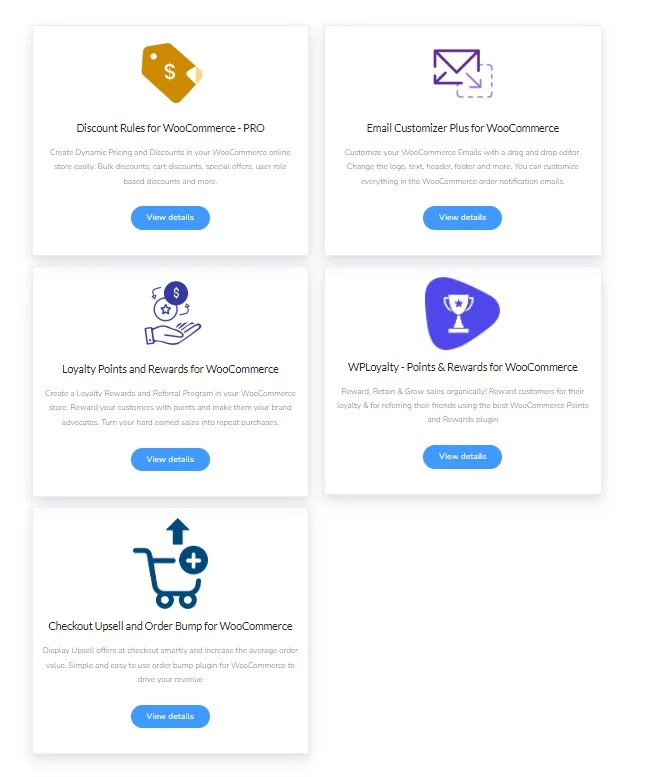Open Discount Rules for WooCommerce - PRO title
648x777 pixels.
[170, 128]
